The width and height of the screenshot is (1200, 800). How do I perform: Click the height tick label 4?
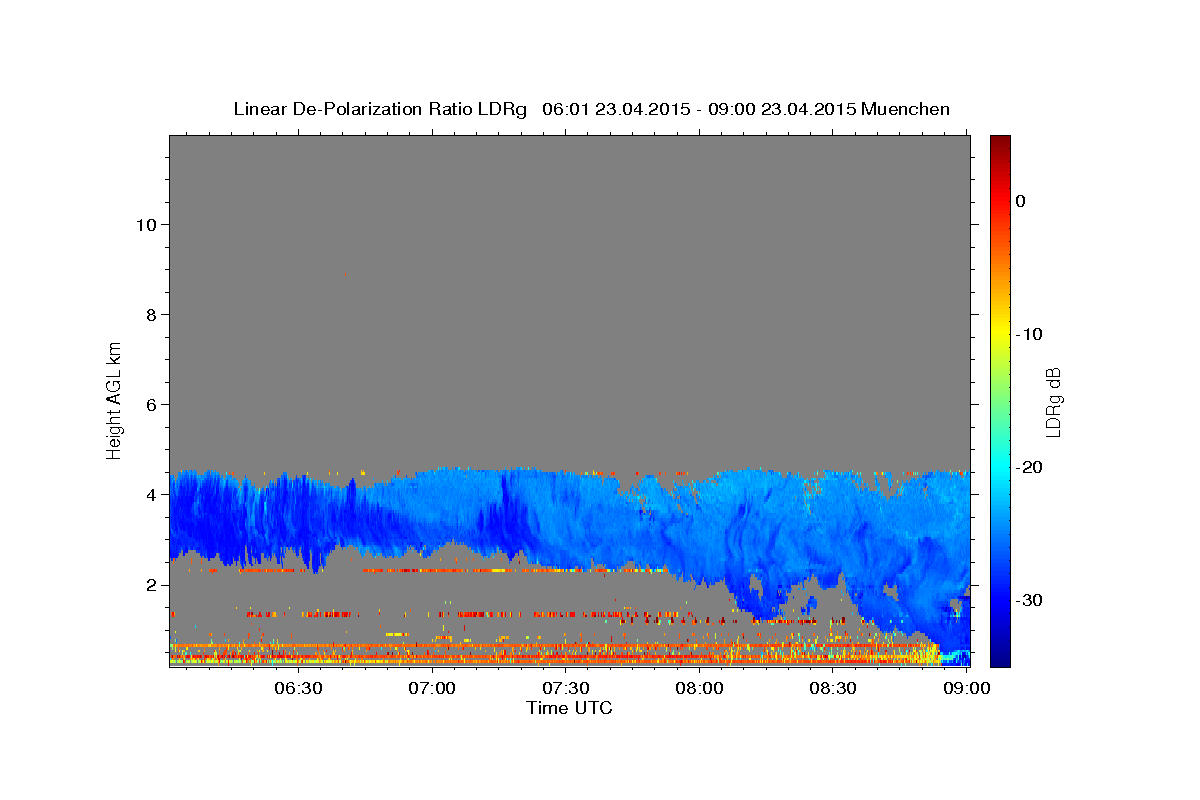tap(150, 494)
